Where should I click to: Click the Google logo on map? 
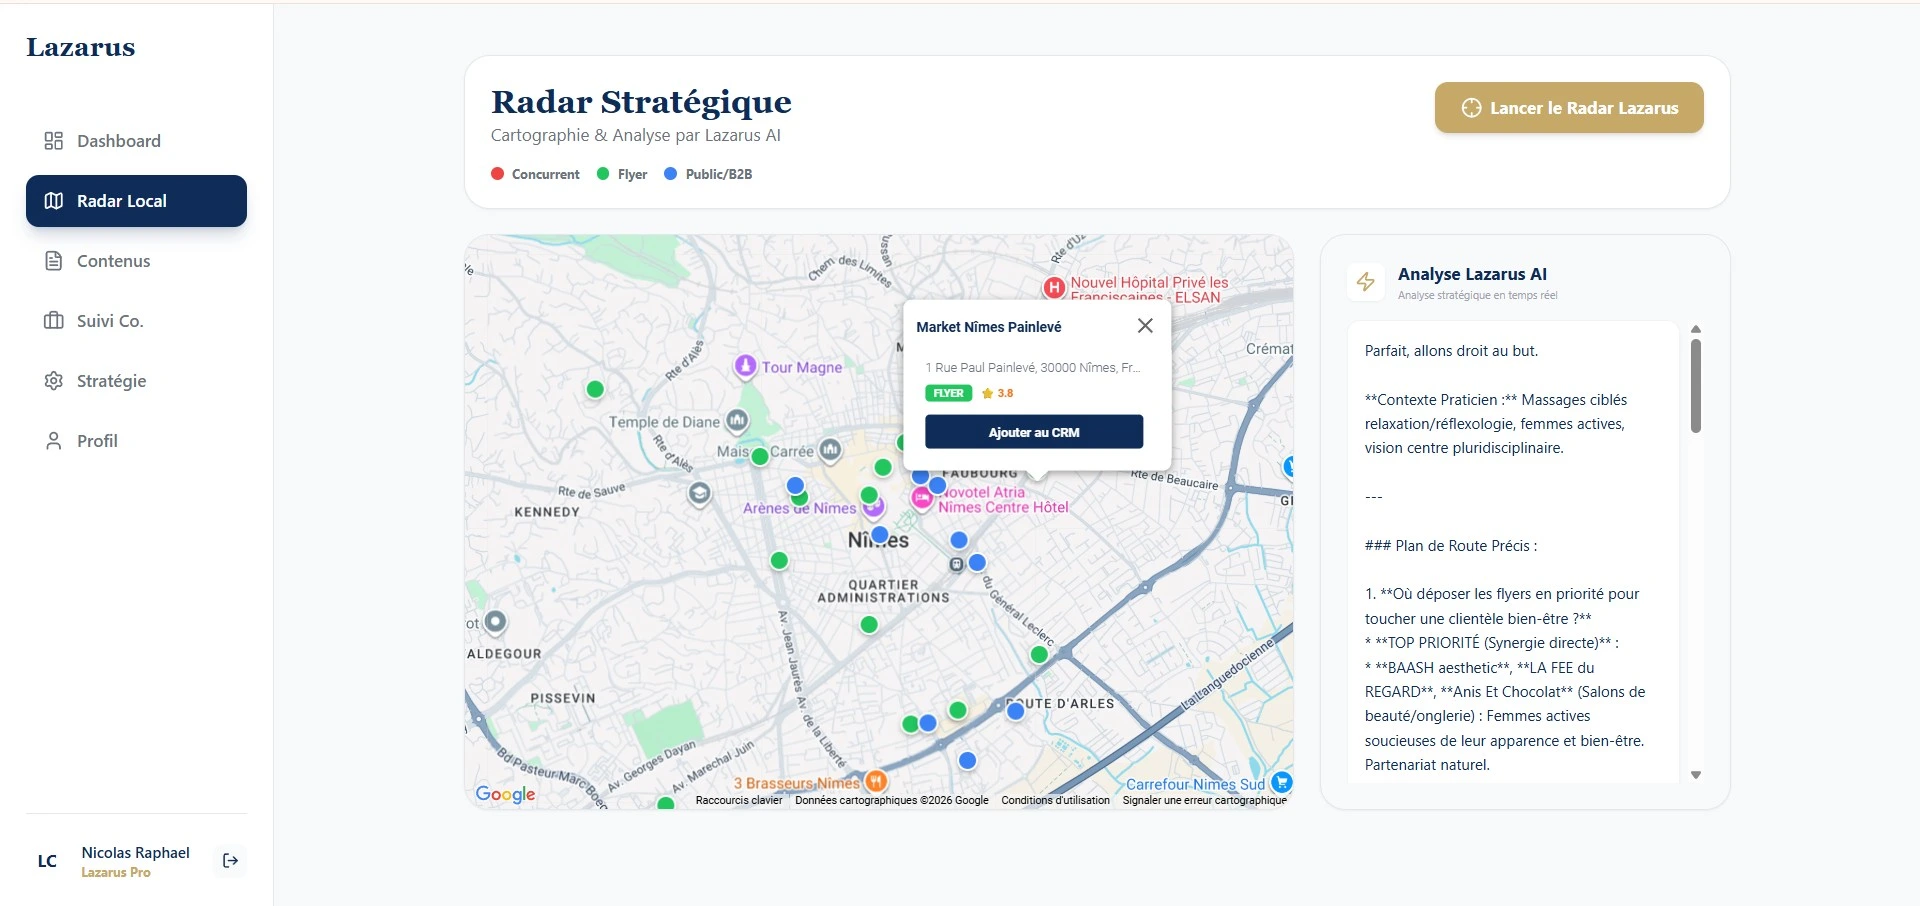(x=506, y=794)
